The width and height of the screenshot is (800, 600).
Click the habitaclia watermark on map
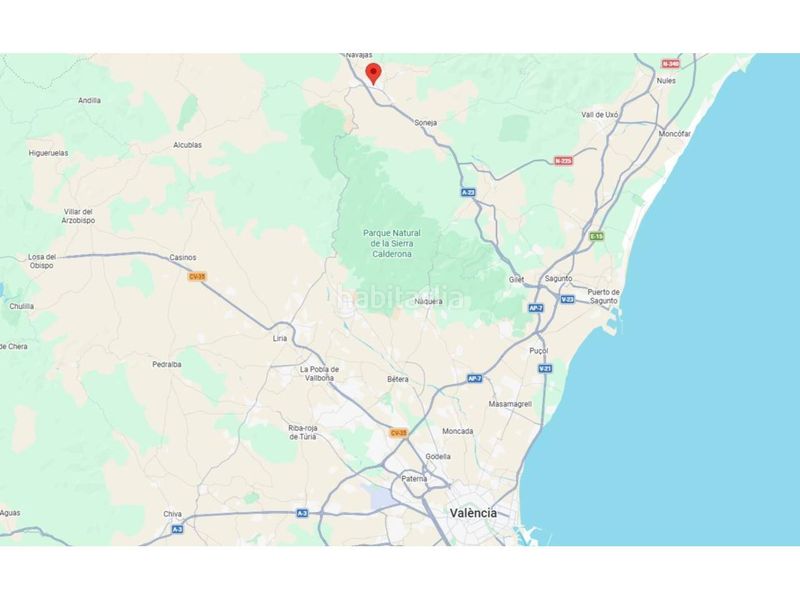(x=399, y=298)
